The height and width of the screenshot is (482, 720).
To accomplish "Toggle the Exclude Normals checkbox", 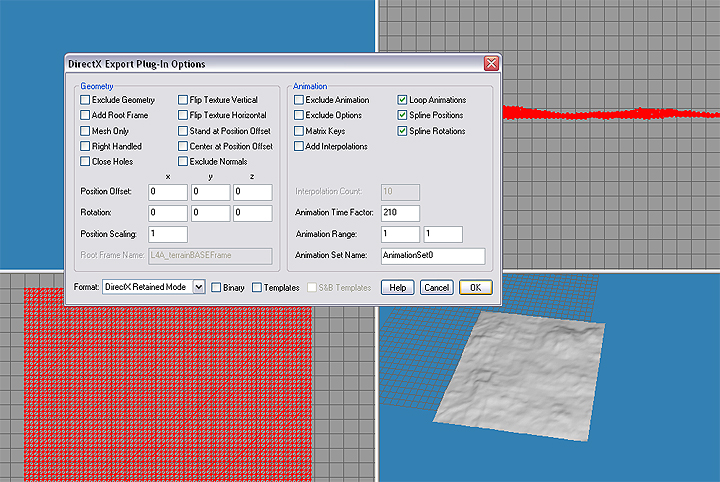I will click(183, 161).
